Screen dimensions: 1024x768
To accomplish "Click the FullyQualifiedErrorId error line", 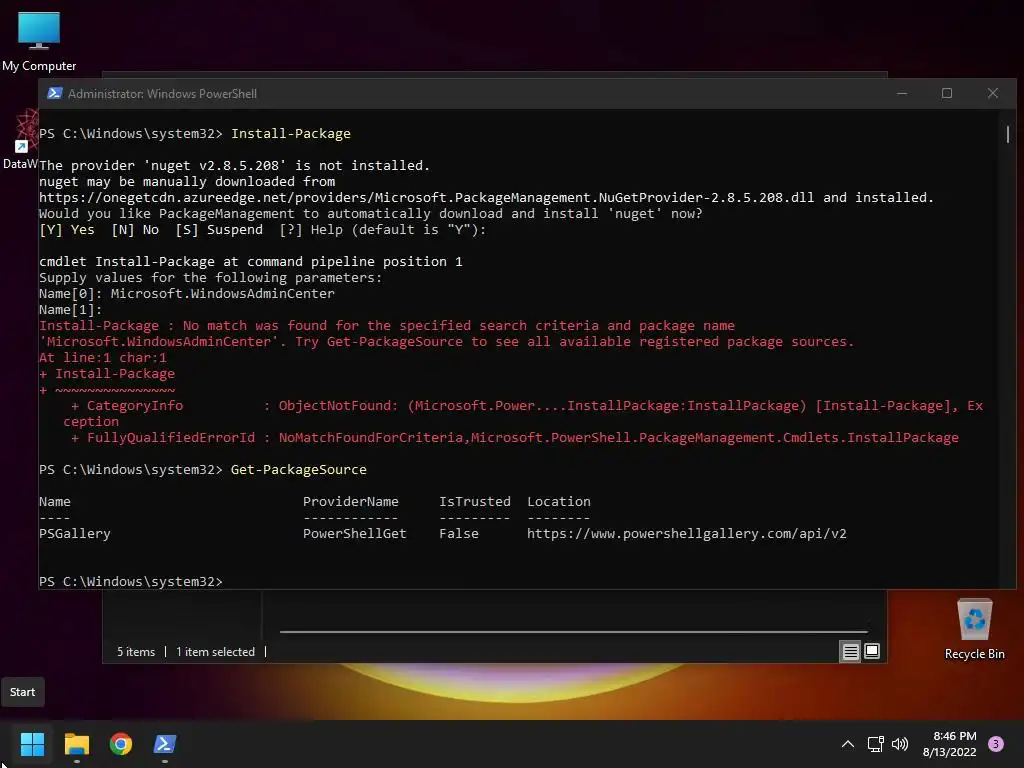I will [515, 438].
